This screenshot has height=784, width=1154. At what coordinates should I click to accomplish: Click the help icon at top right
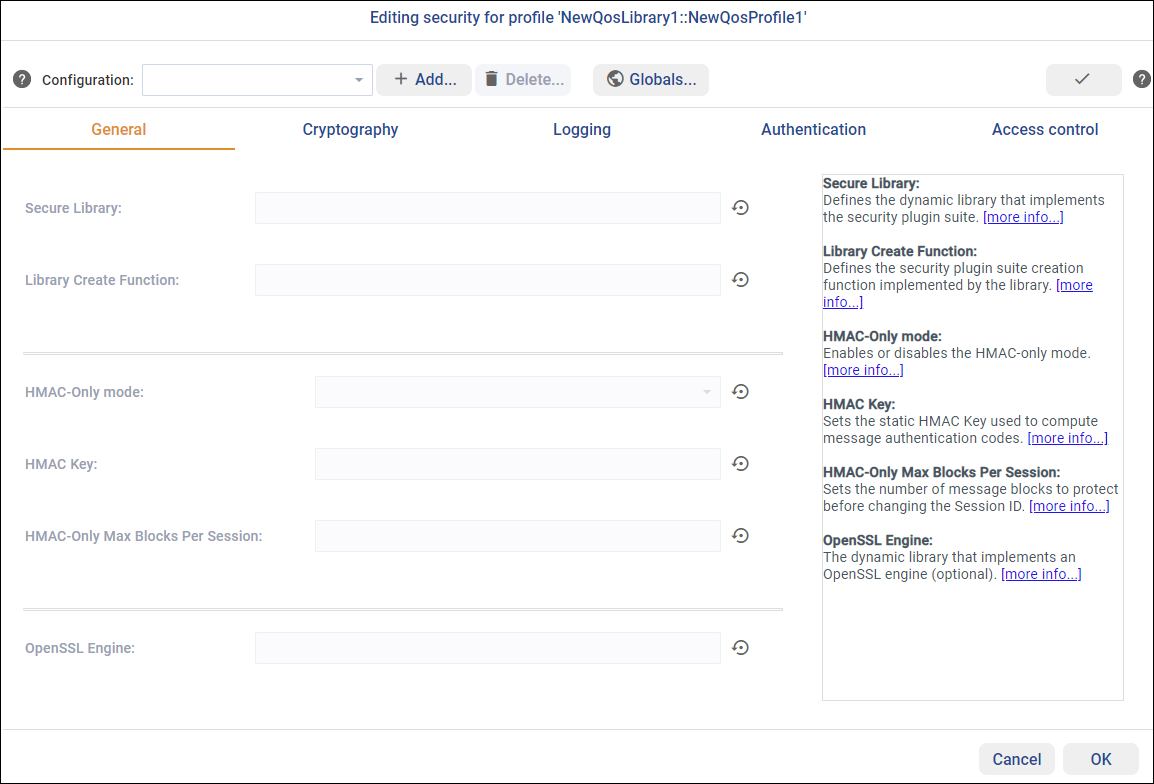point(1141,80)
